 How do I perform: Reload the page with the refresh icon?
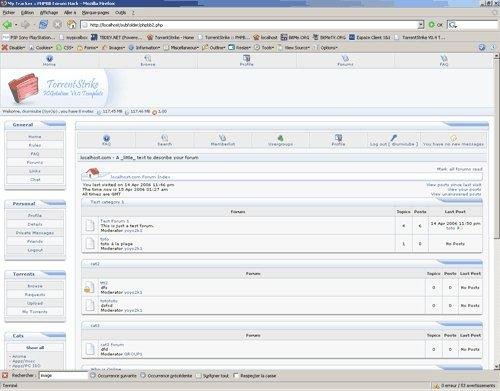43,24
